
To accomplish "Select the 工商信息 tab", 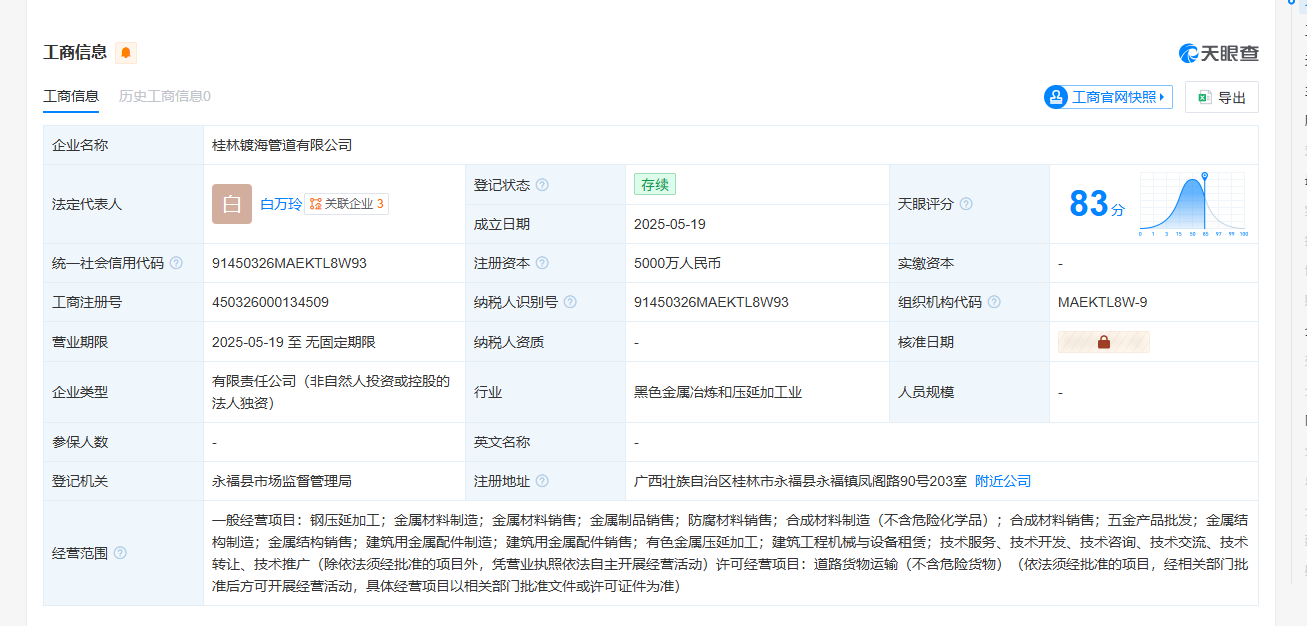I will [71, 96].
